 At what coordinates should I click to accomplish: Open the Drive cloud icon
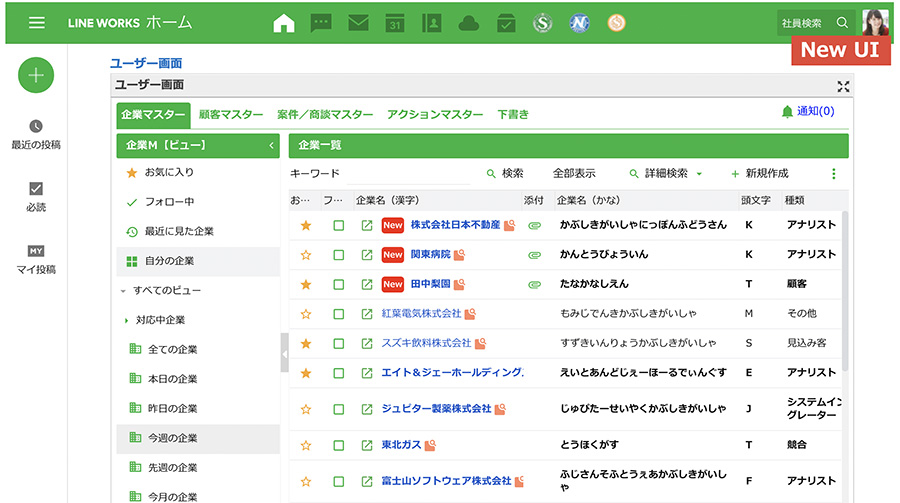click(x=468, y=22)
